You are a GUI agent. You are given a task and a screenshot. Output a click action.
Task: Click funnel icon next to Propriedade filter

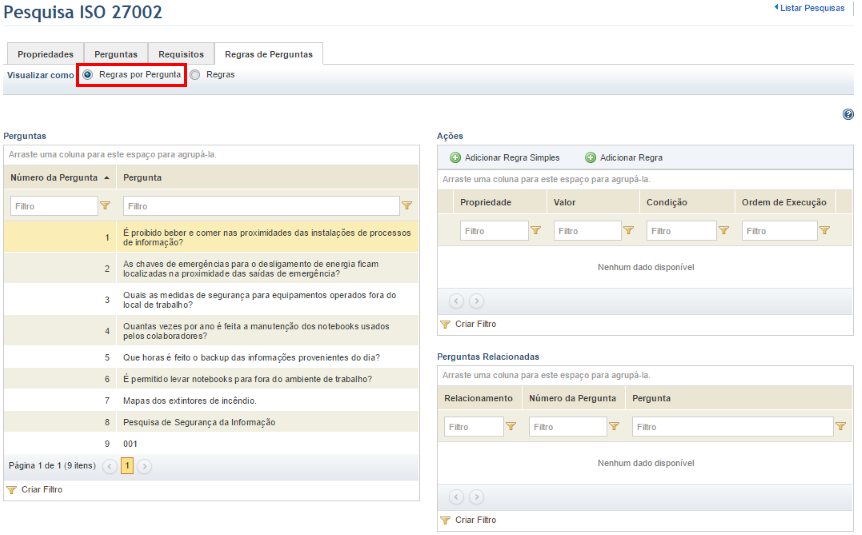click(535, 230)
